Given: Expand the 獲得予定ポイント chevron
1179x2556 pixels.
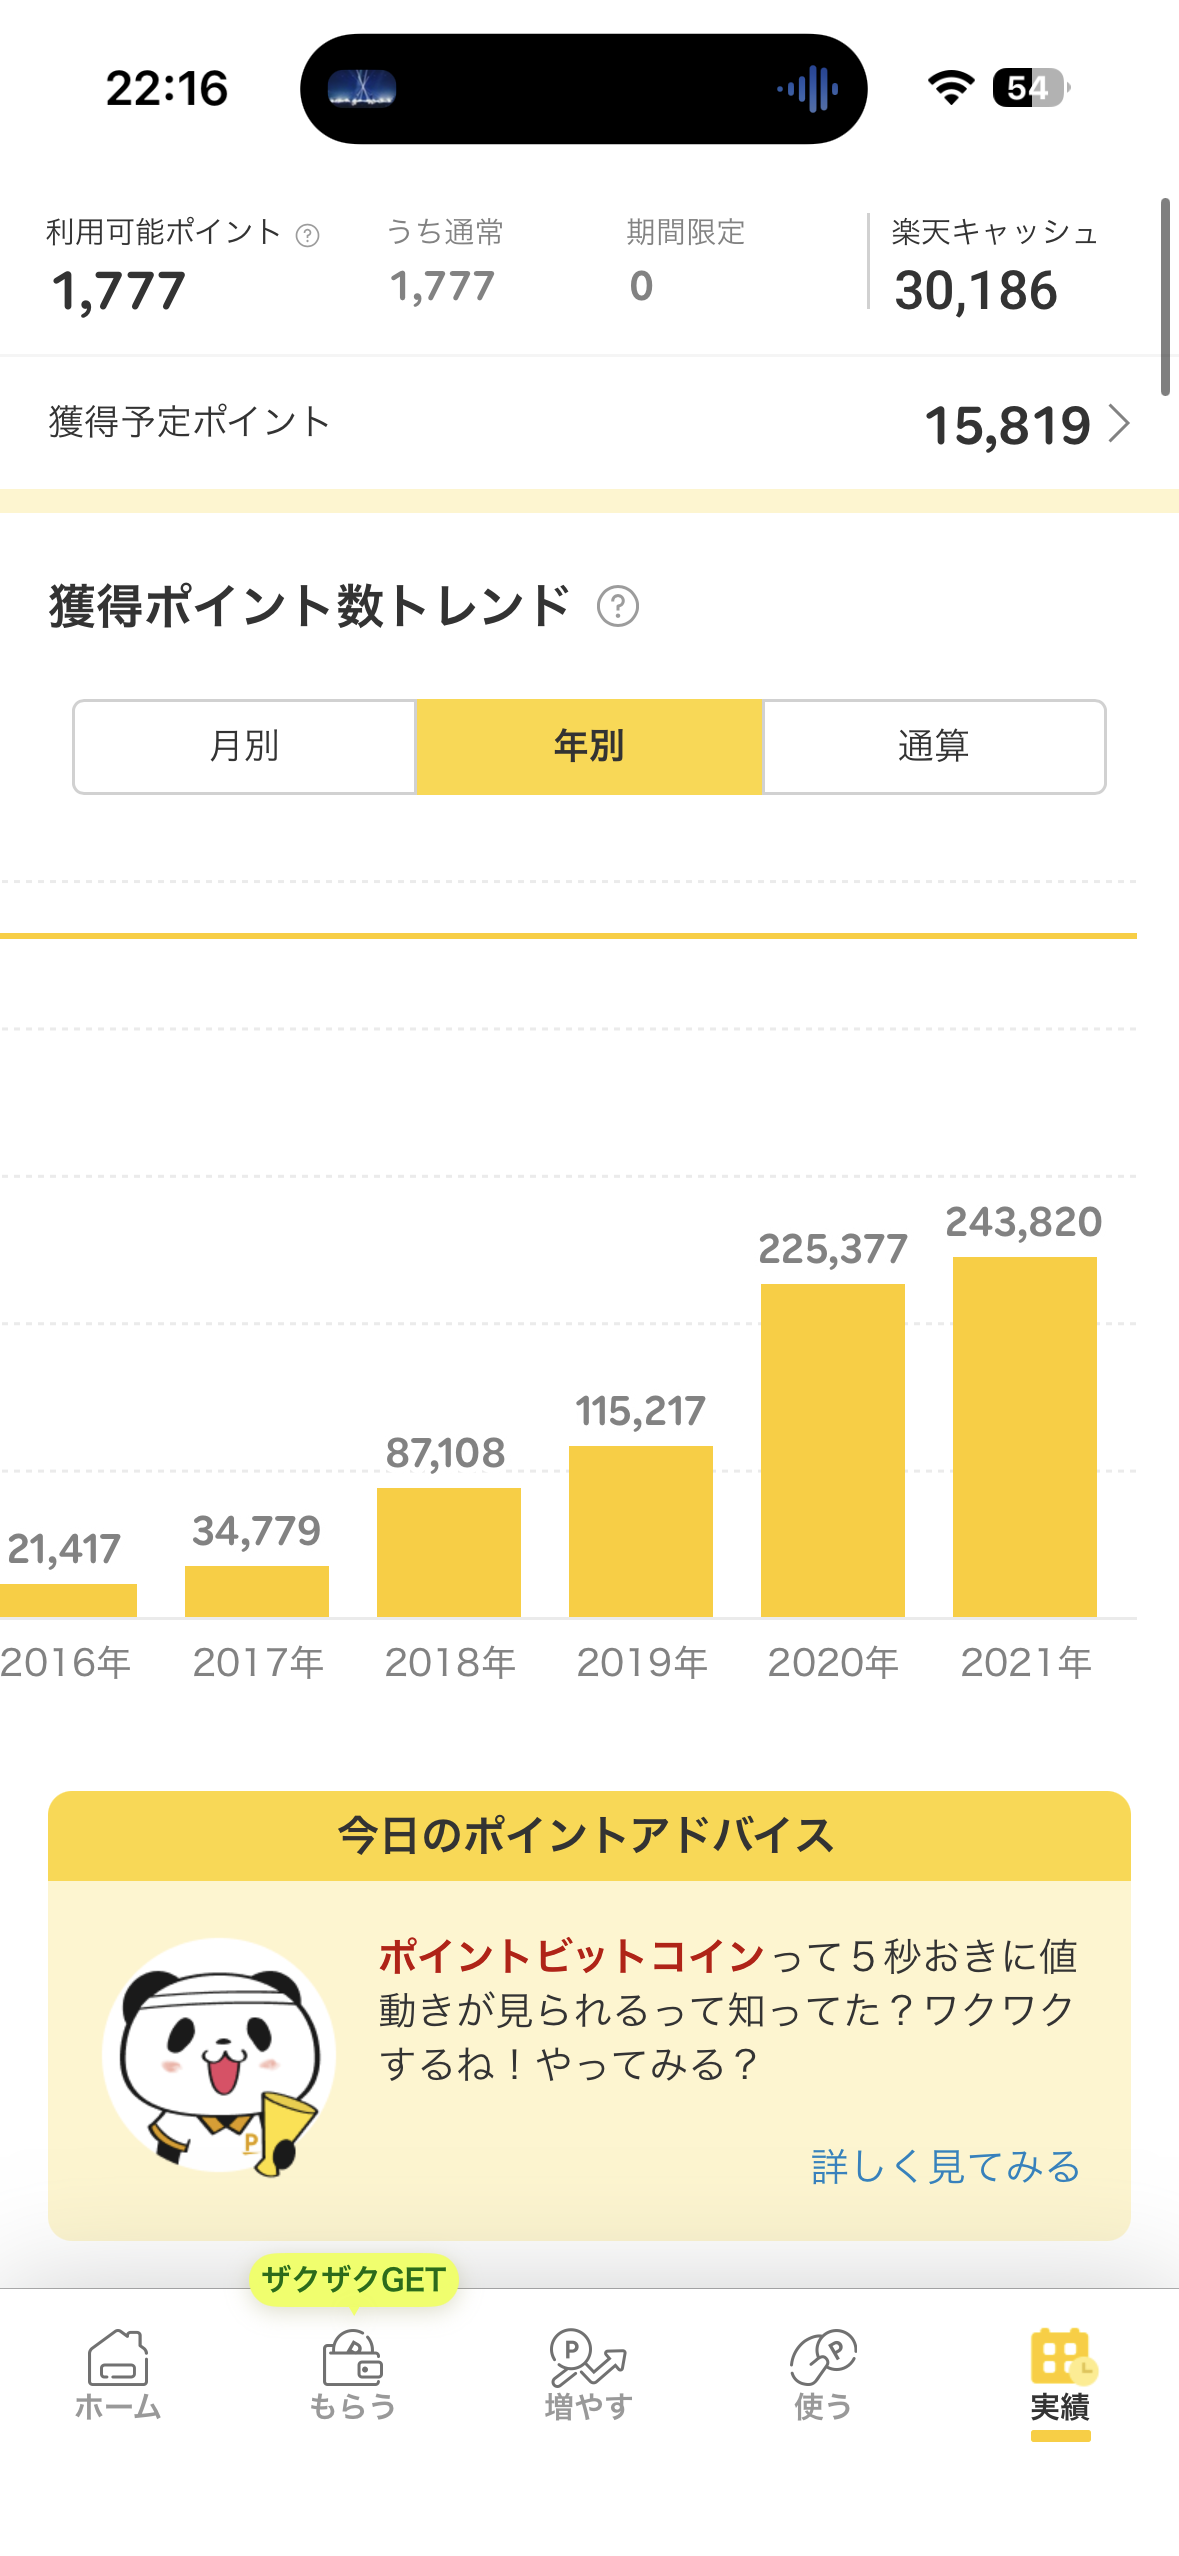Looking at the screenshot, I should 1120,424.
